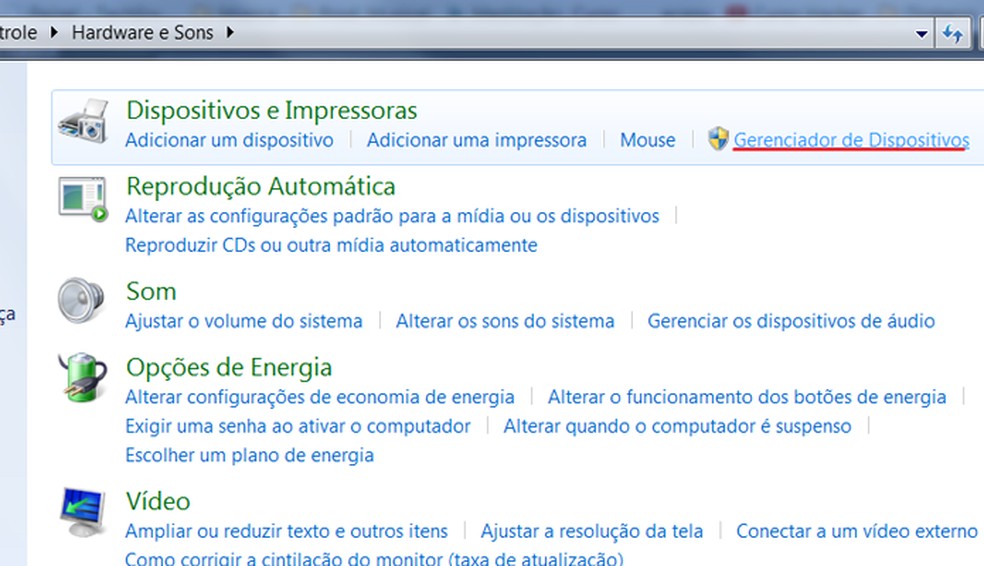The width and height of the screenshot is (984, 566).
Task: Click Adicionar uma impressora
Action: (477, 140)
